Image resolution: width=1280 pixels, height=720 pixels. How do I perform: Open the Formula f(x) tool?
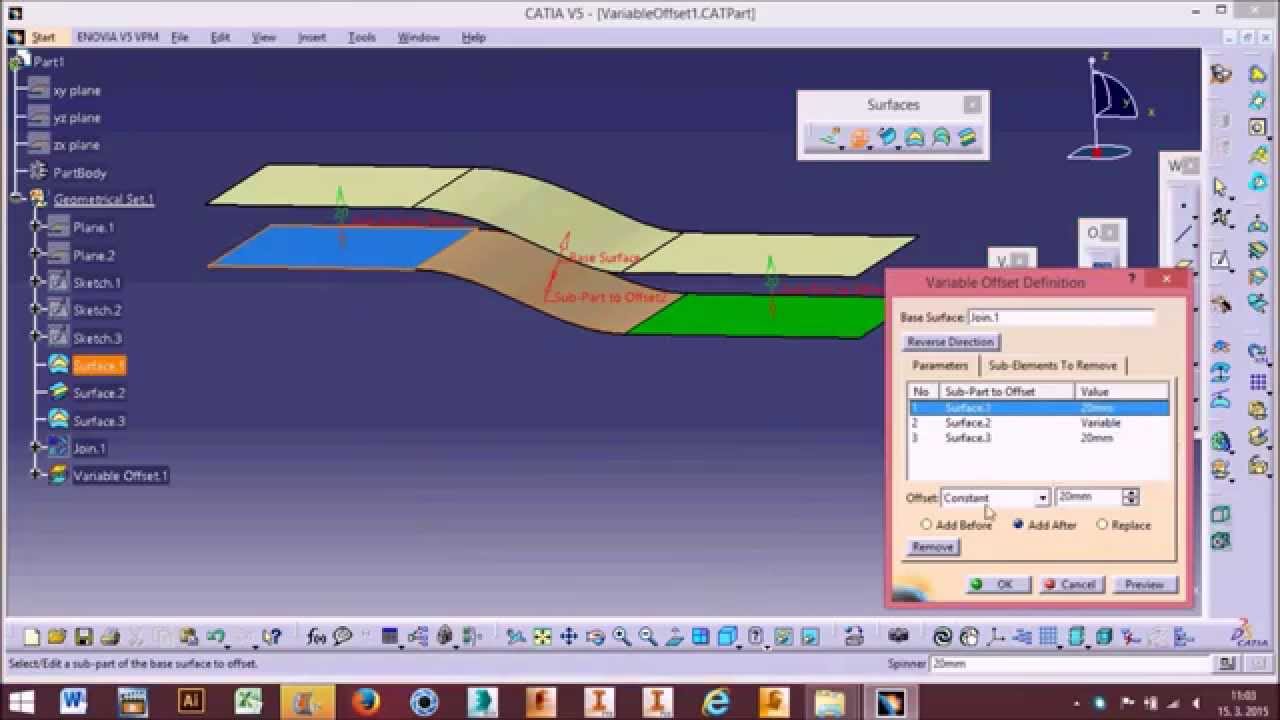point(316,636)
